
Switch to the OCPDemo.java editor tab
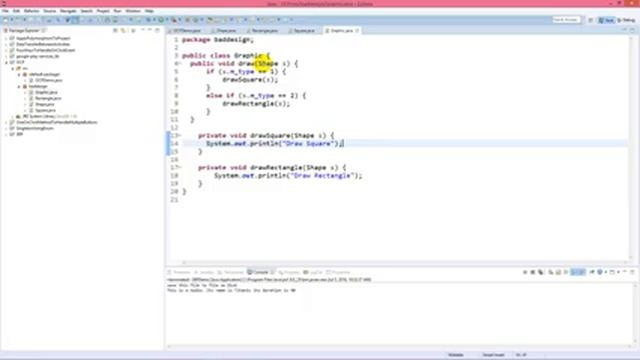click(x=186, y=31)
